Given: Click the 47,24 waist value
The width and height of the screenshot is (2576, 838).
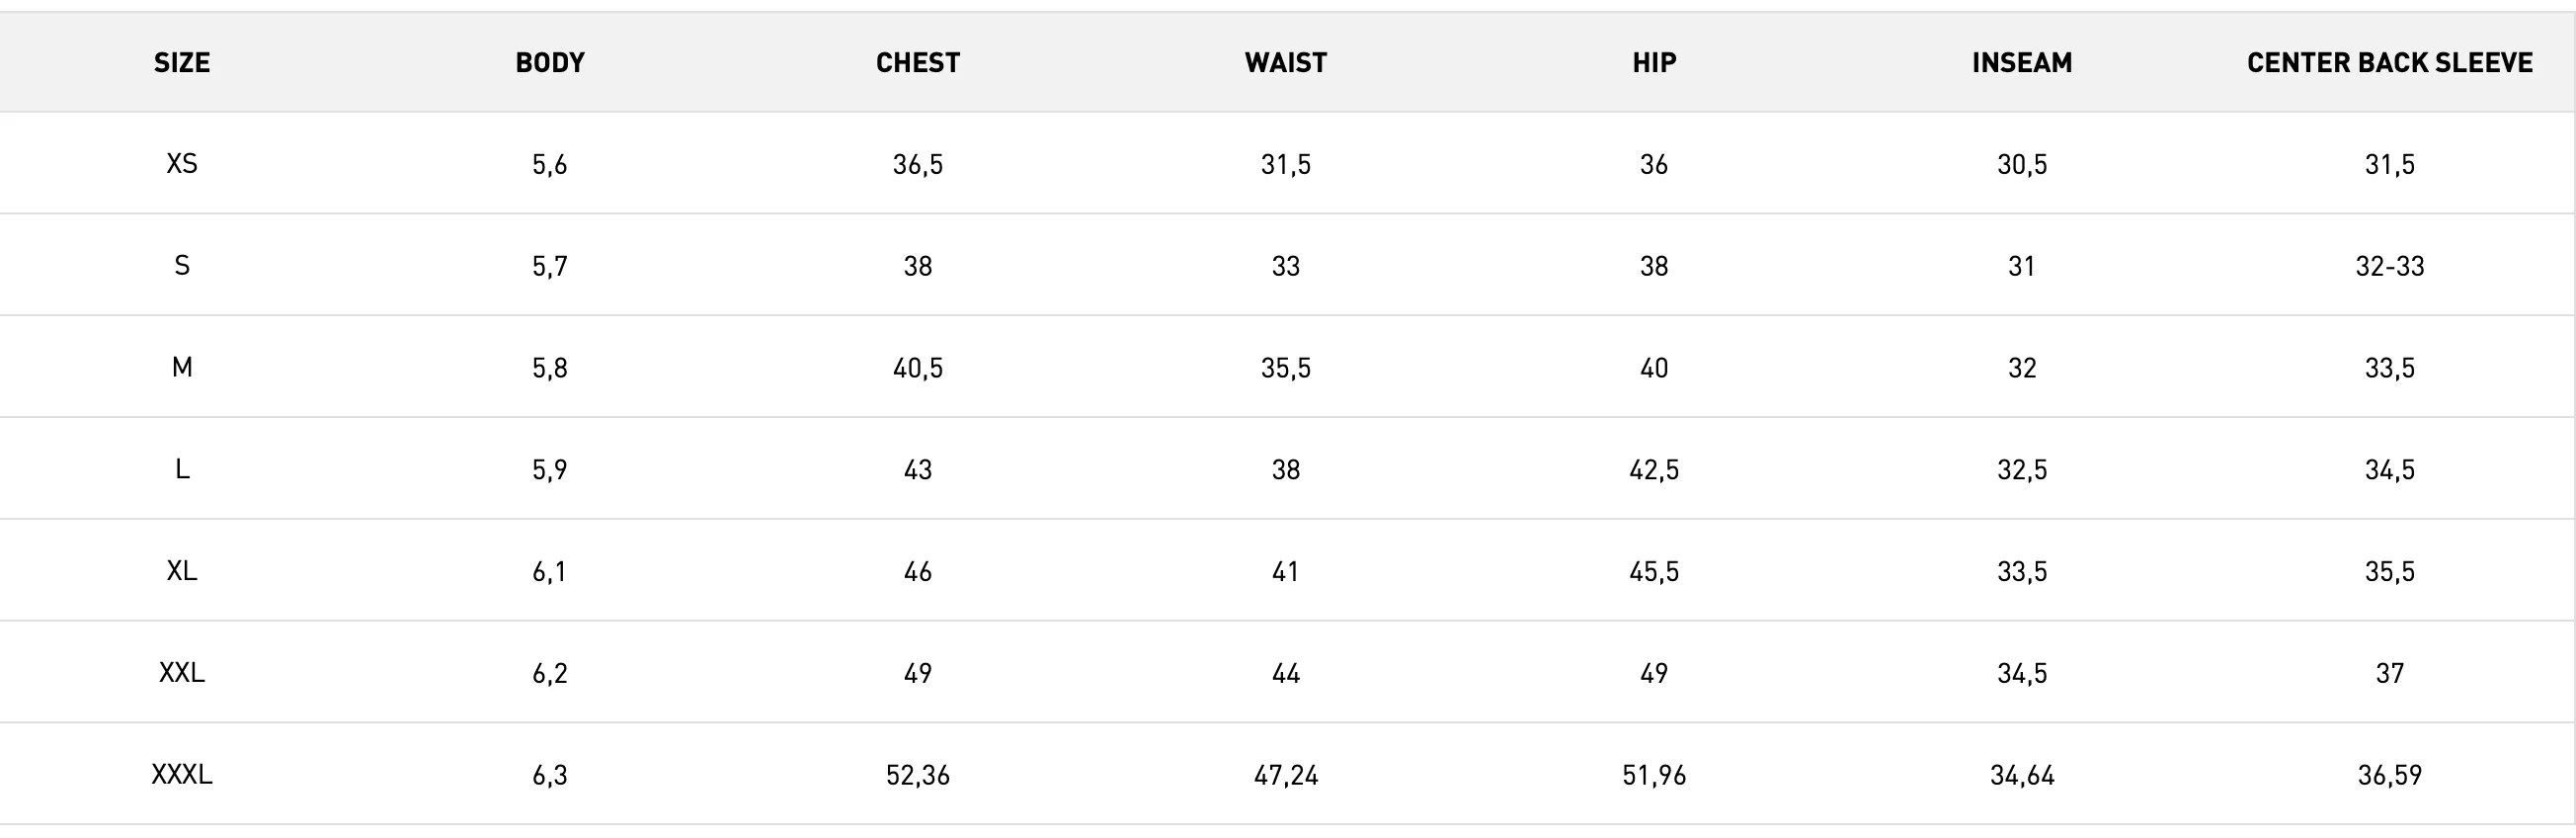Looking at the screenshot, I should coord(1286,776).
